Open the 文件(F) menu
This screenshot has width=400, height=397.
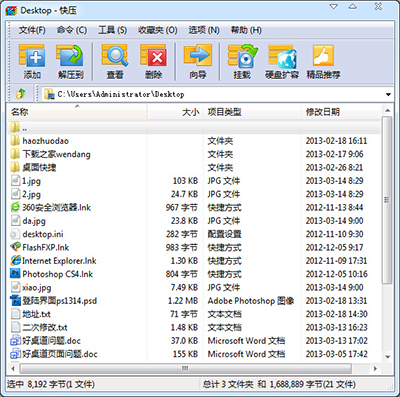click(x=32, y=30)
